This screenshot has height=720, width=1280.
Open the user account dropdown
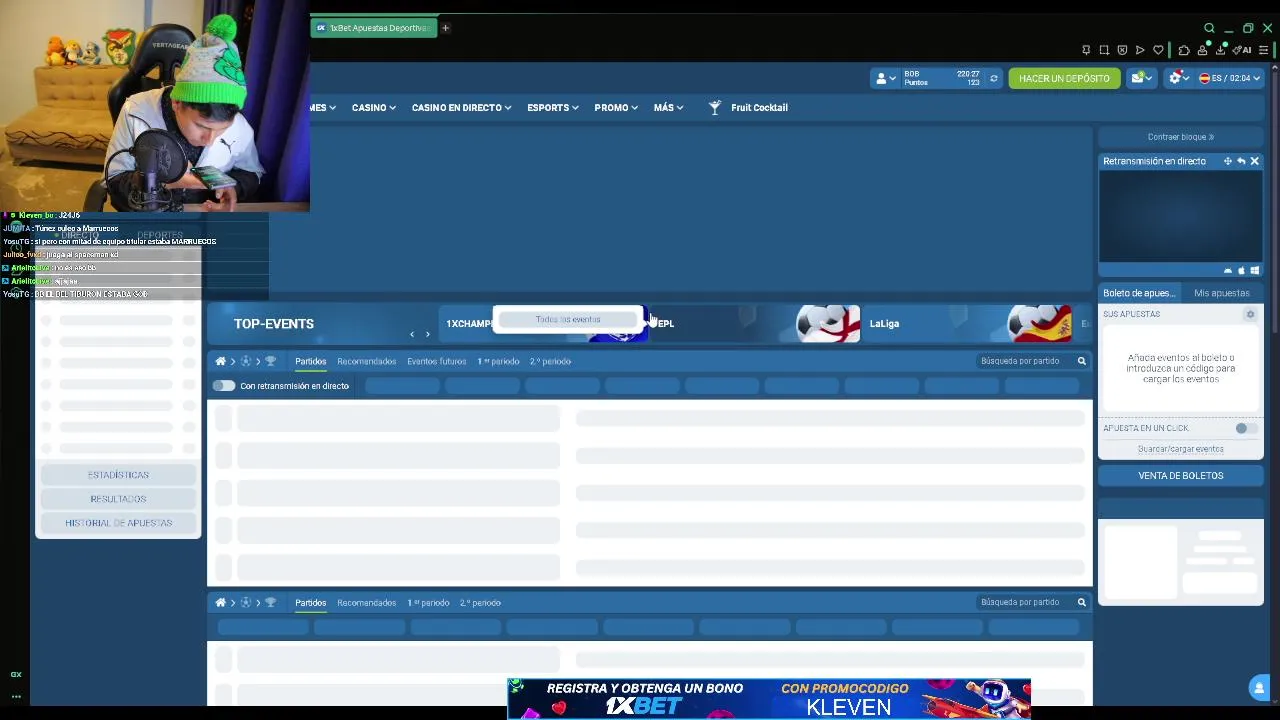pos(885,78)
